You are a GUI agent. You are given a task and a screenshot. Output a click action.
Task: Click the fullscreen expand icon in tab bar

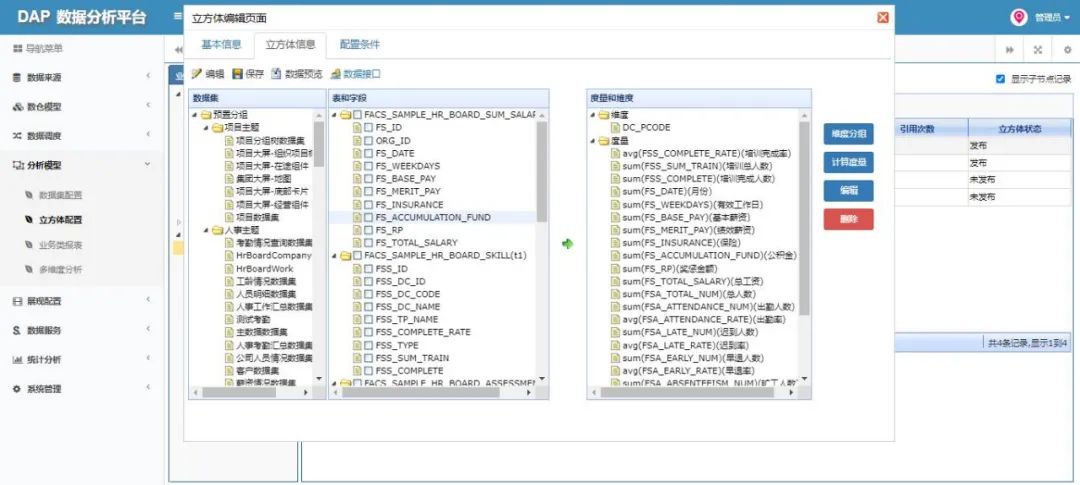(x=1037, y=50)
